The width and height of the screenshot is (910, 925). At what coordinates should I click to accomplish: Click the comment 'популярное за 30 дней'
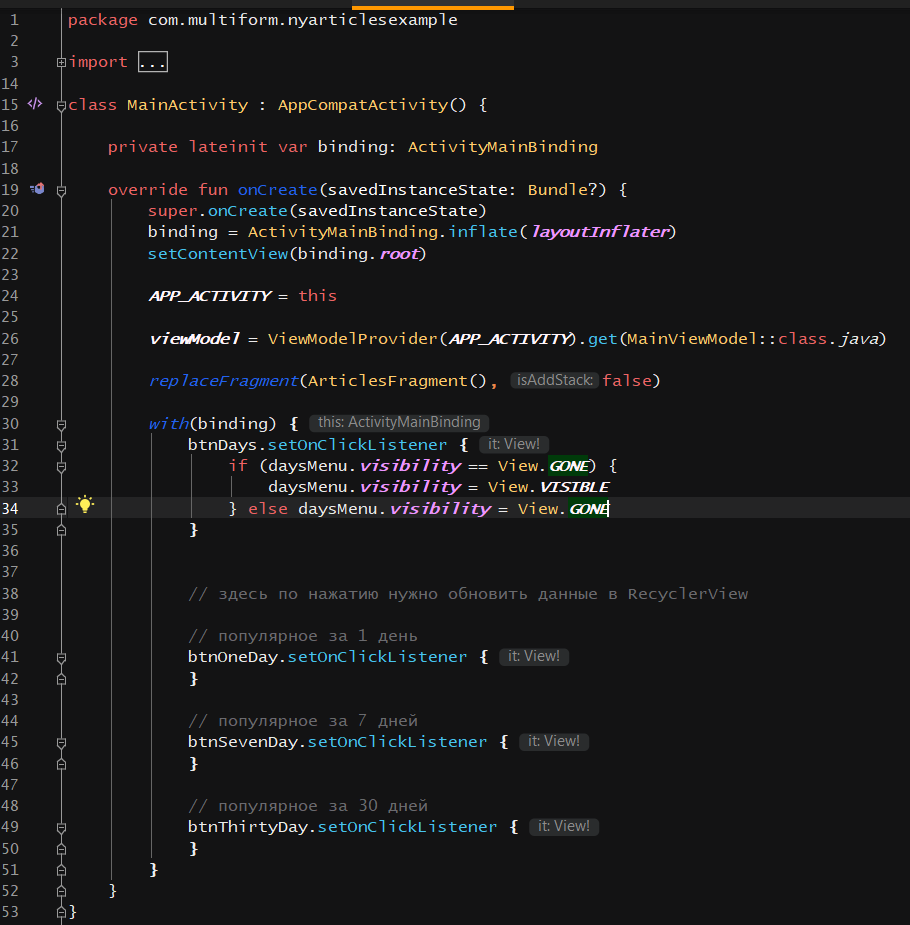[x=308, y=806]
